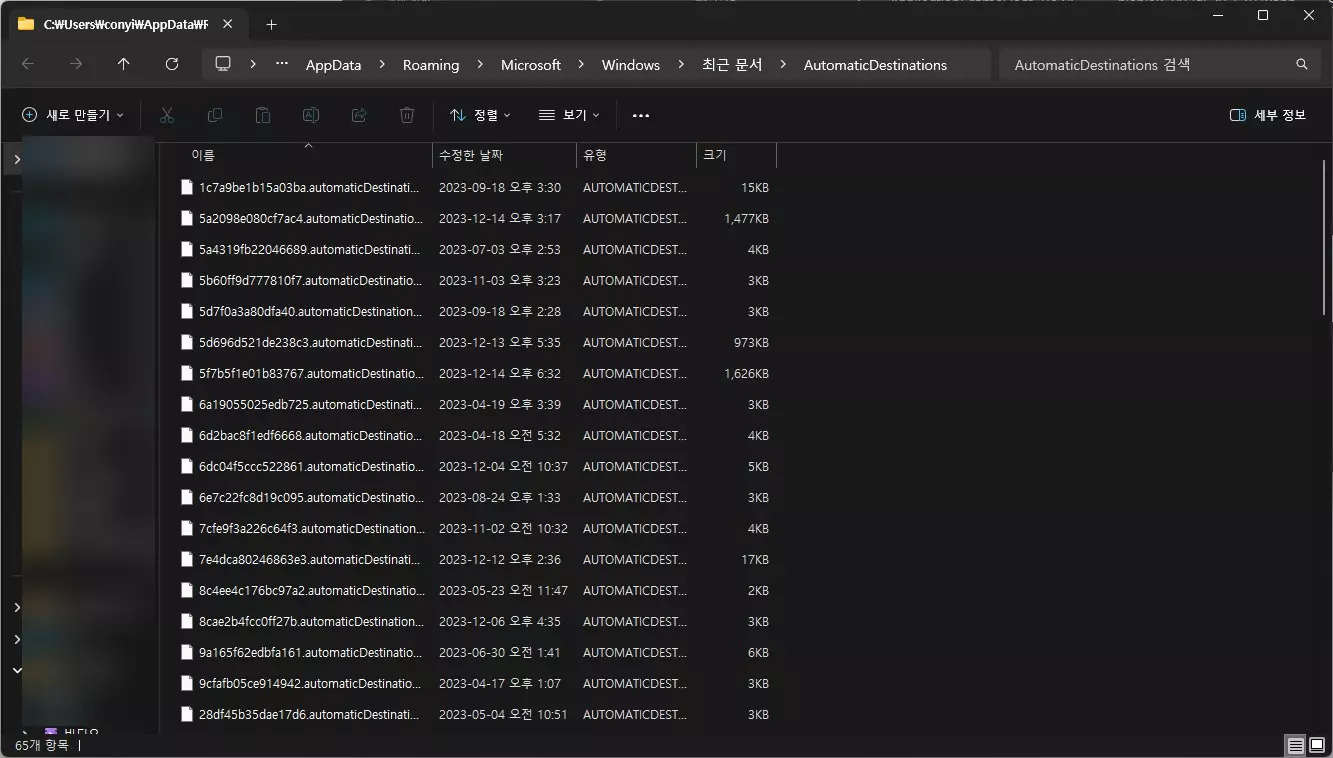Sort by 유형 column header
The width and height of the screenshot is (1333, 758).
tap(636, 155)
